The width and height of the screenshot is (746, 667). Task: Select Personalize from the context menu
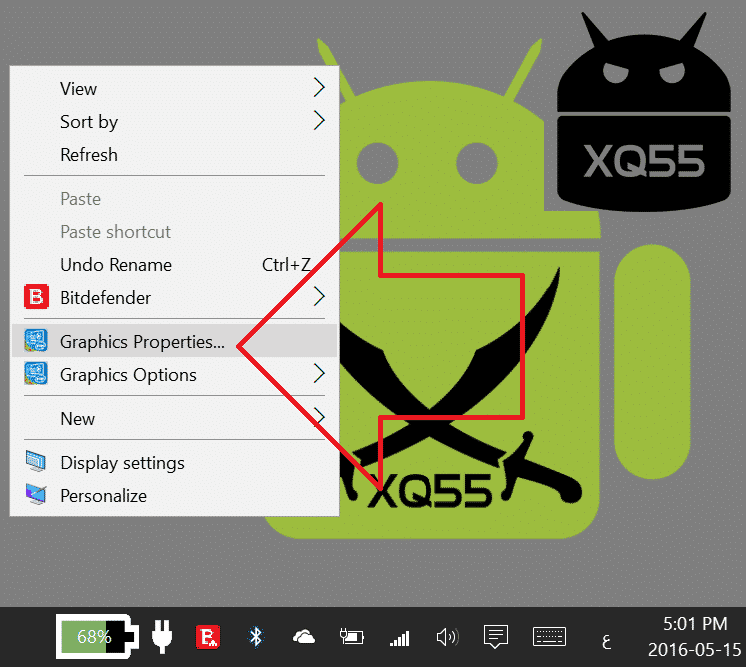click(x=103, y=496)
